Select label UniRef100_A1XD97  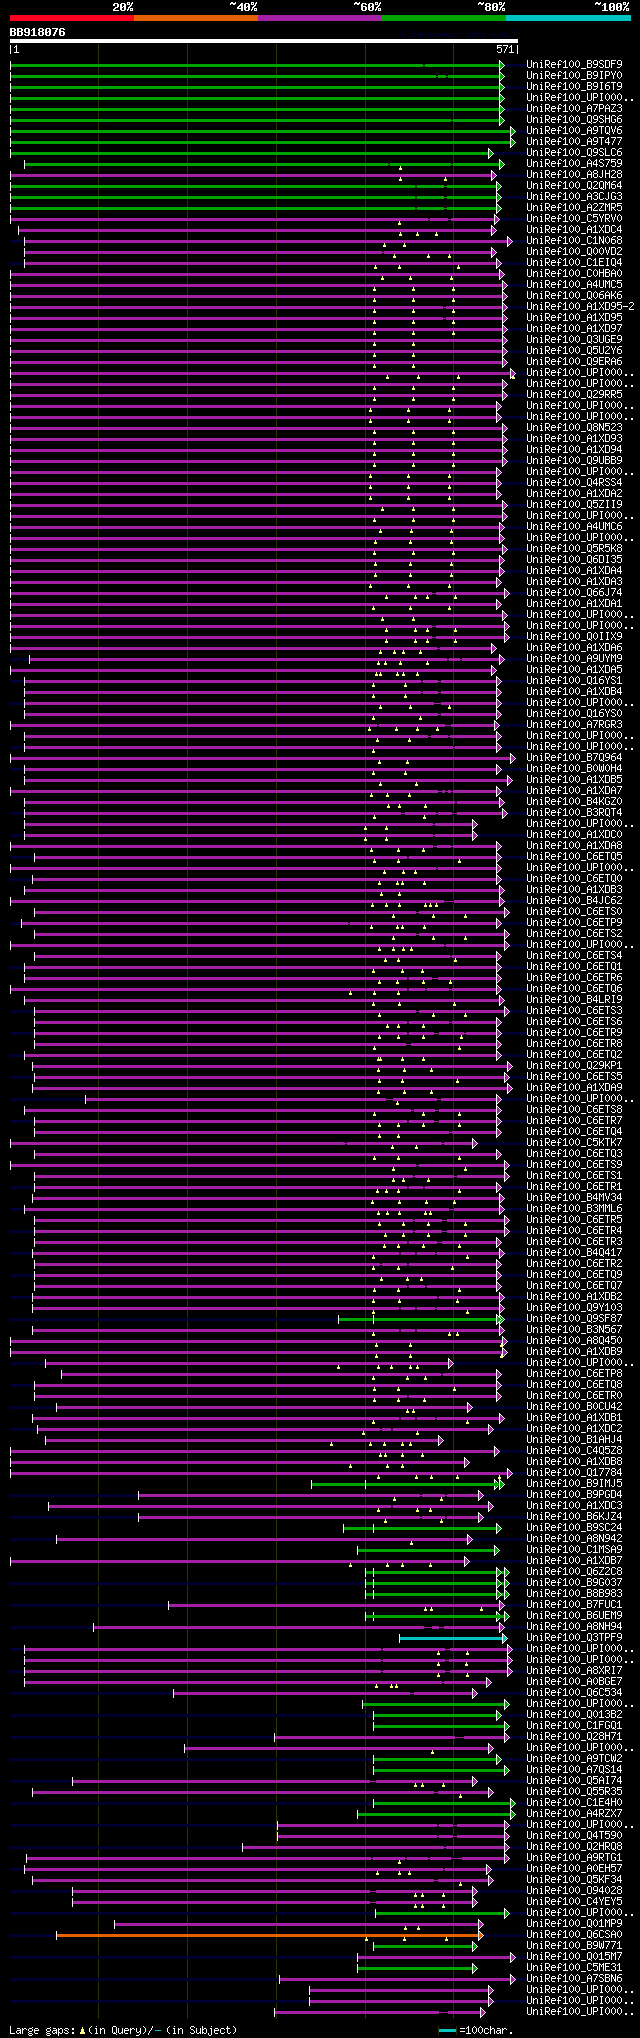[574, 328]
